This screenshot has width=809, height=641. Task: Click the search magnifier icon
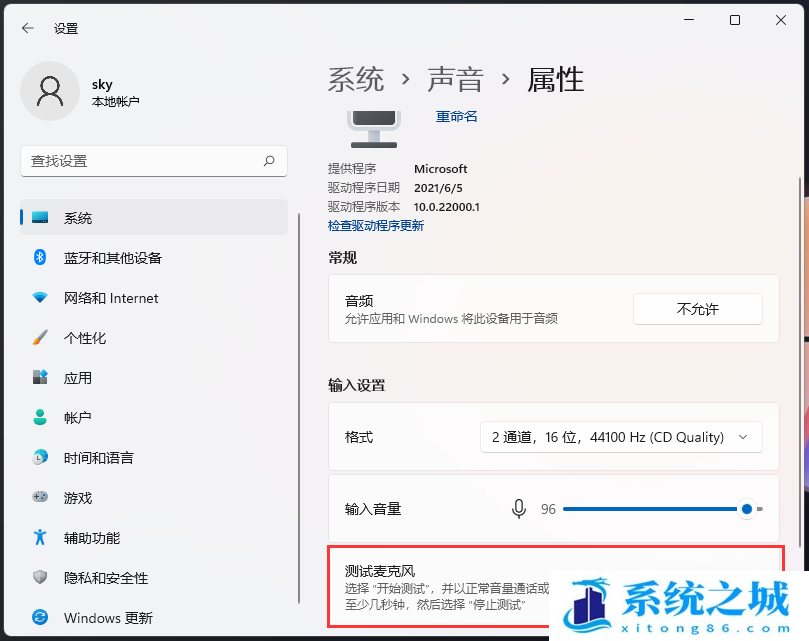click(x=269, y=161)
